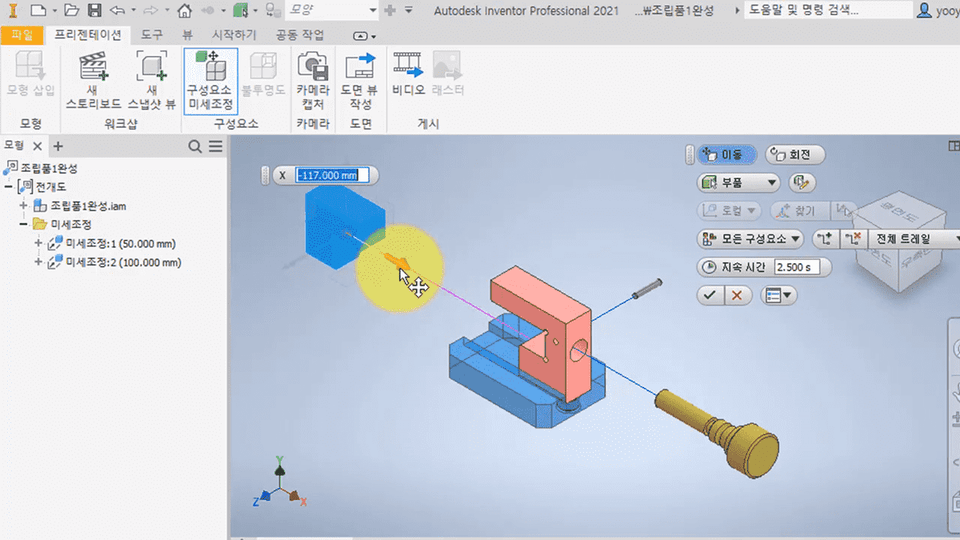
Task: Switch to the View ribbon tab
Action: tap(187, 35)
